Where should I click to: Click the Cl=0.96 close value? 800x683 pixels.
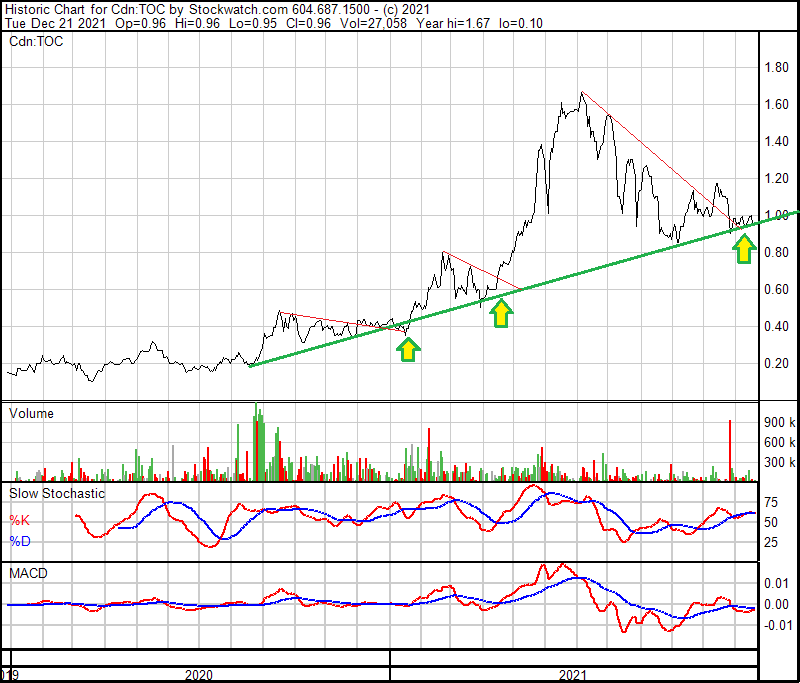(x=308, y=23)
